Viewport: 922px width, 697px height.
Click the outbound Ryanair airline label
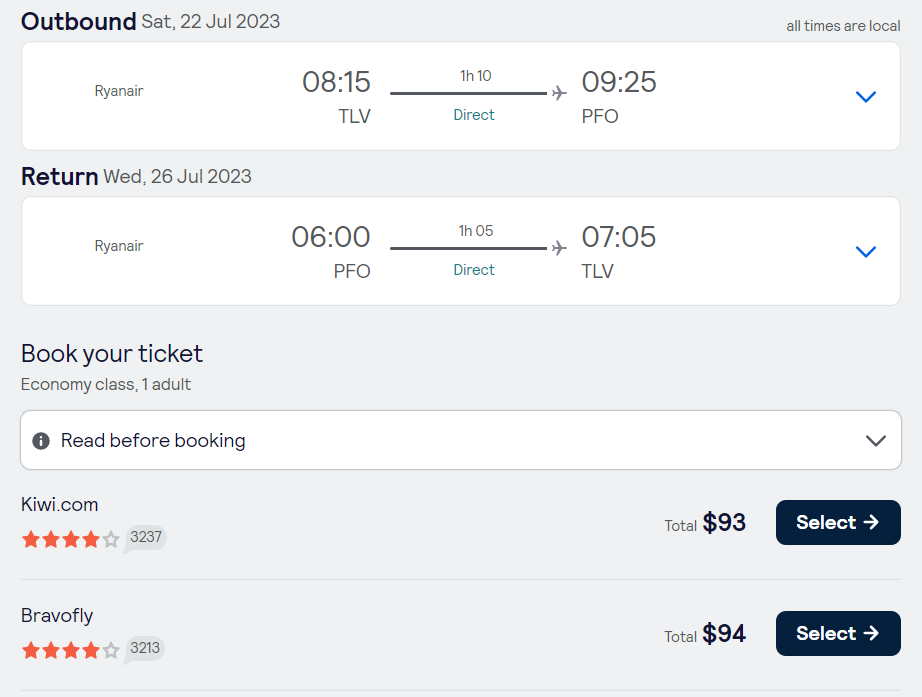point(119,91)
